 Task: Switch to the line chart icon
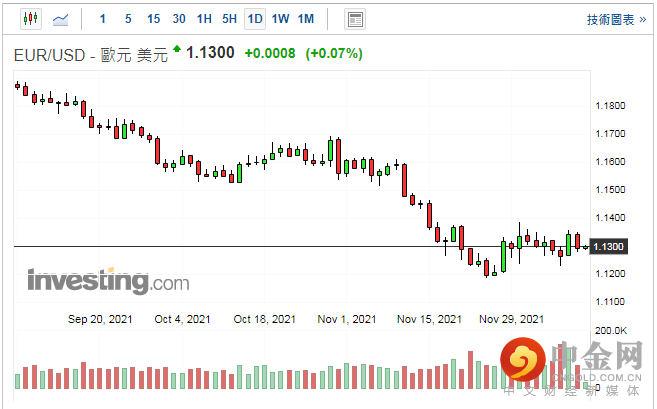coord(60,19)
